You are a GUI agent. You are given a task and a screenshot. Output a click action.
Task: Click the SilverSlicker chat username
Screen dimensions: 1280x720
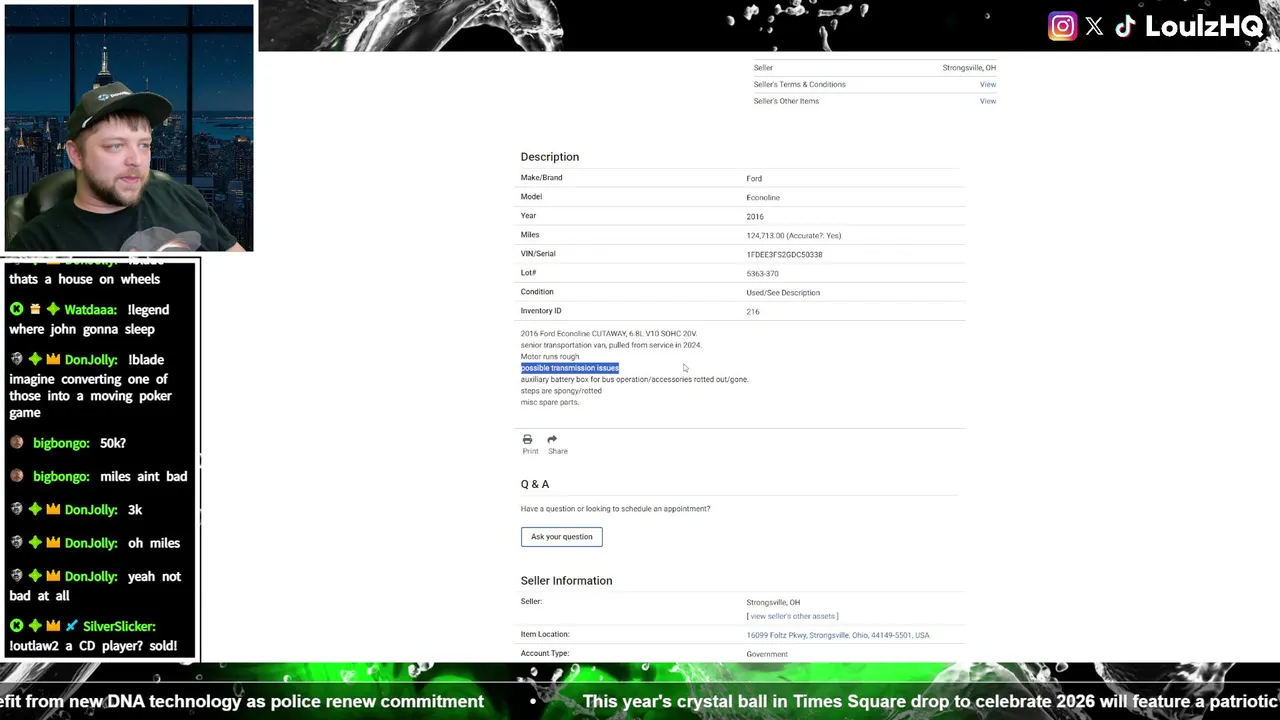[x=119, y=626]
